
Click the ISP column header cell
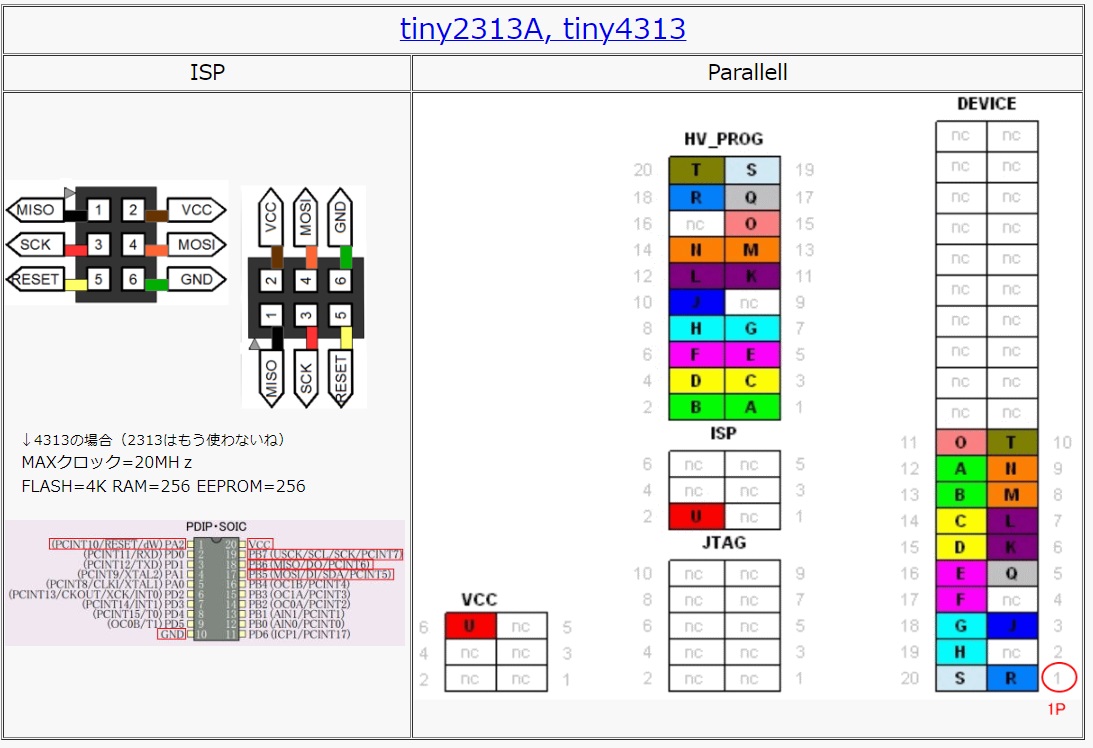[x=207, y=73]
